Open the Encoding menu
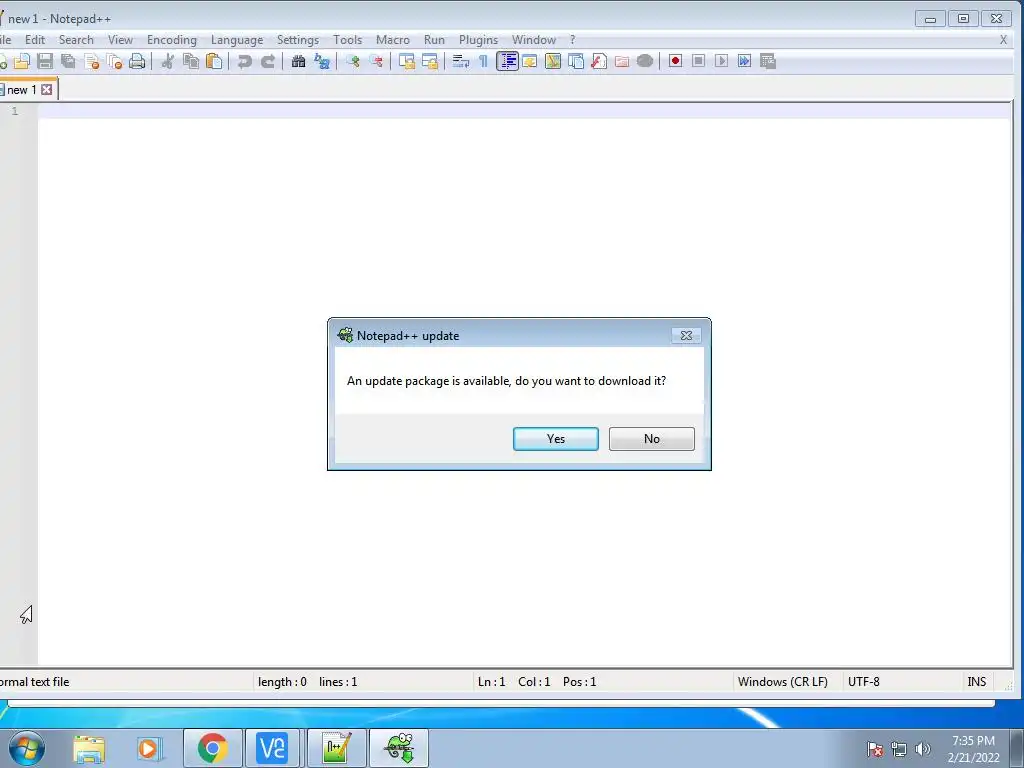Screen dimensions: 1024x768 click(172, 40)
